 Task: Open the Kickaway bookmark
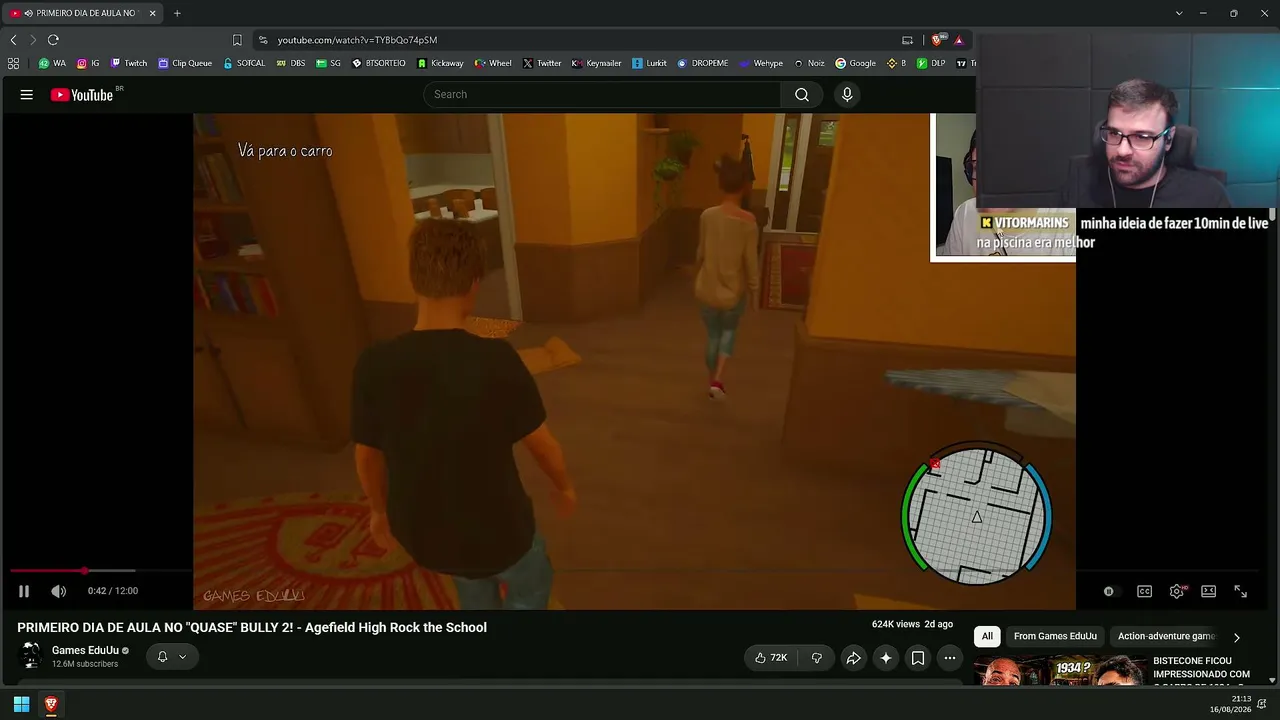click(440, 63)
